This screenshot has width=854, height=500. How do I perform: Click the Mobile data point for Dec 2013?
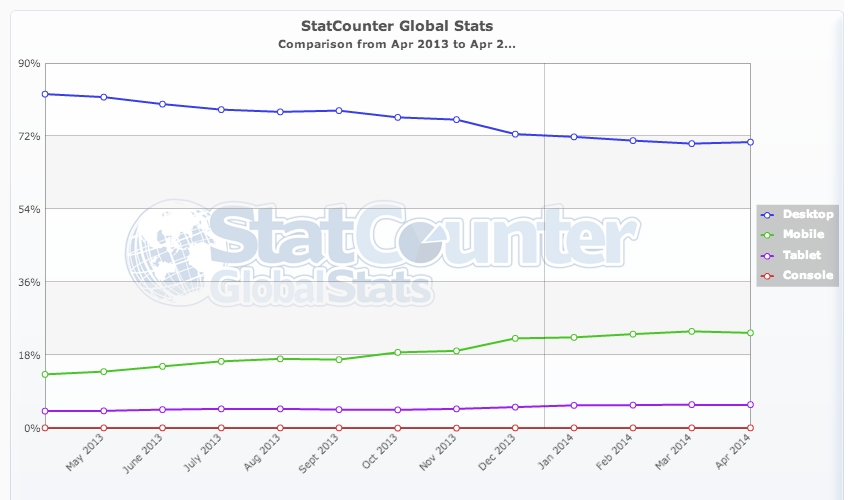tap(515, 338)
